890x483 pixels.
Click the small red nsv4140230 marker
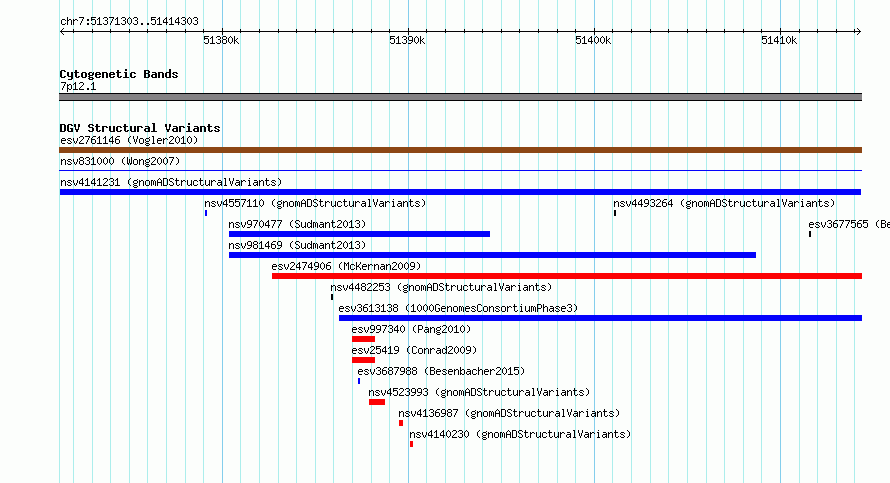pyautogui.click(x=412, y=444)
